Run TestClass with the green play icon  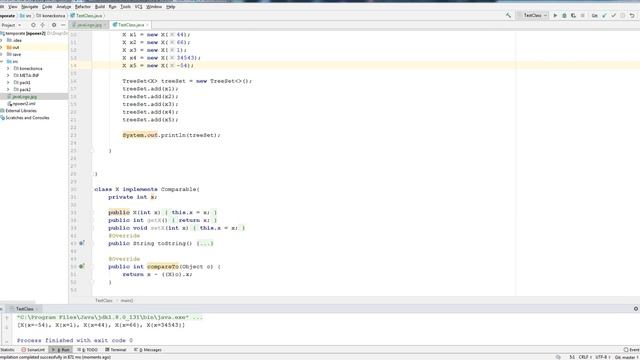pos(555,16)
